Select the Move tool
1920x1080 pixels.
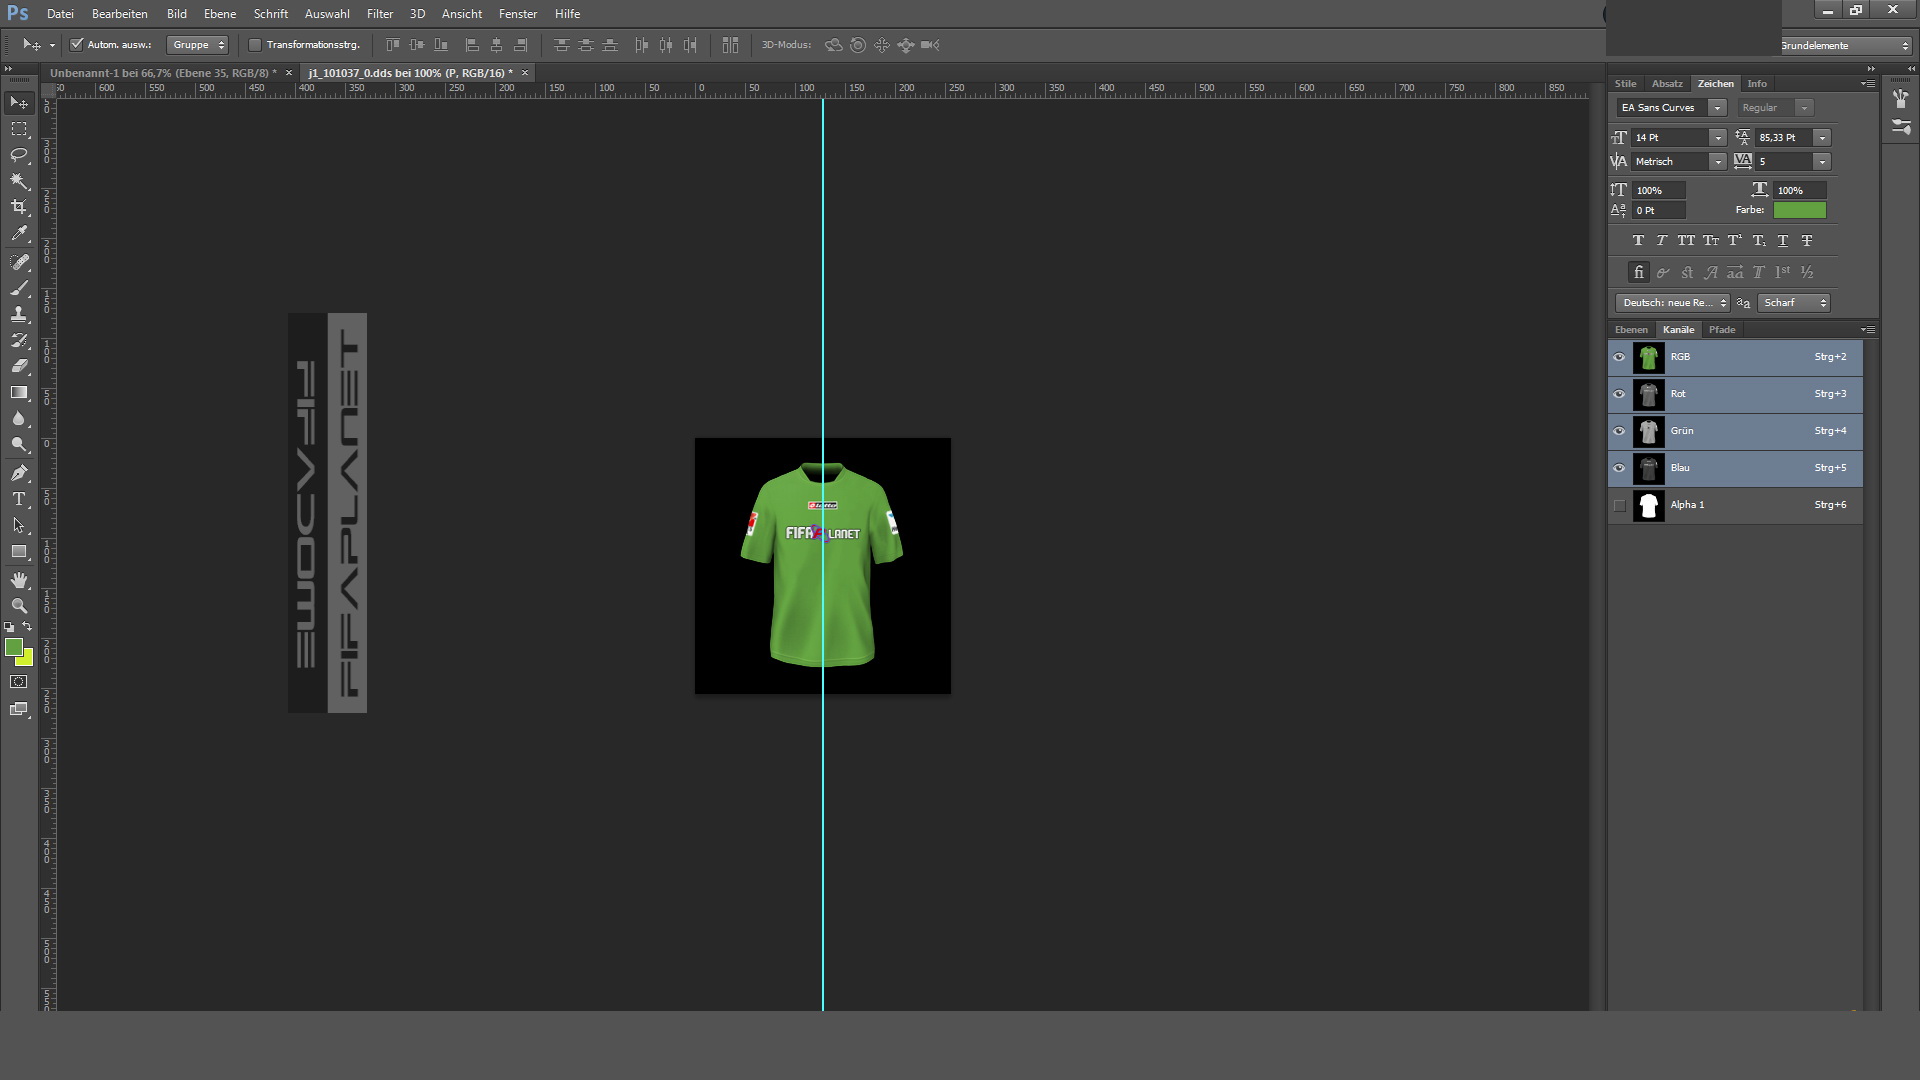(x=19, y=103)
